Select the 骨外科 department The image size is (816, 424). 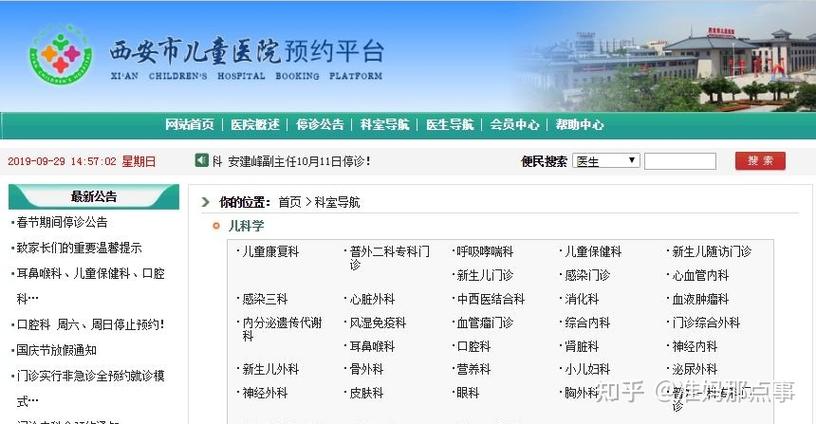click(366, 369)
